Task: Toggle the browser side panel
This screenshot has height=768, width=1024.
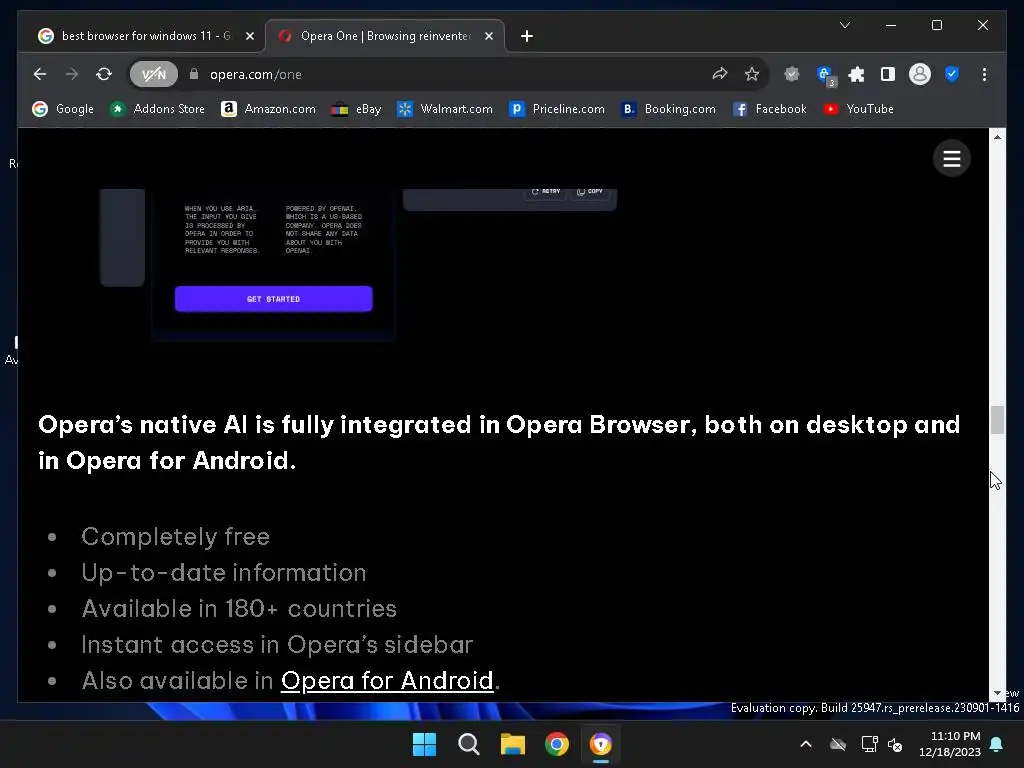Action: (x=888, y=74)
